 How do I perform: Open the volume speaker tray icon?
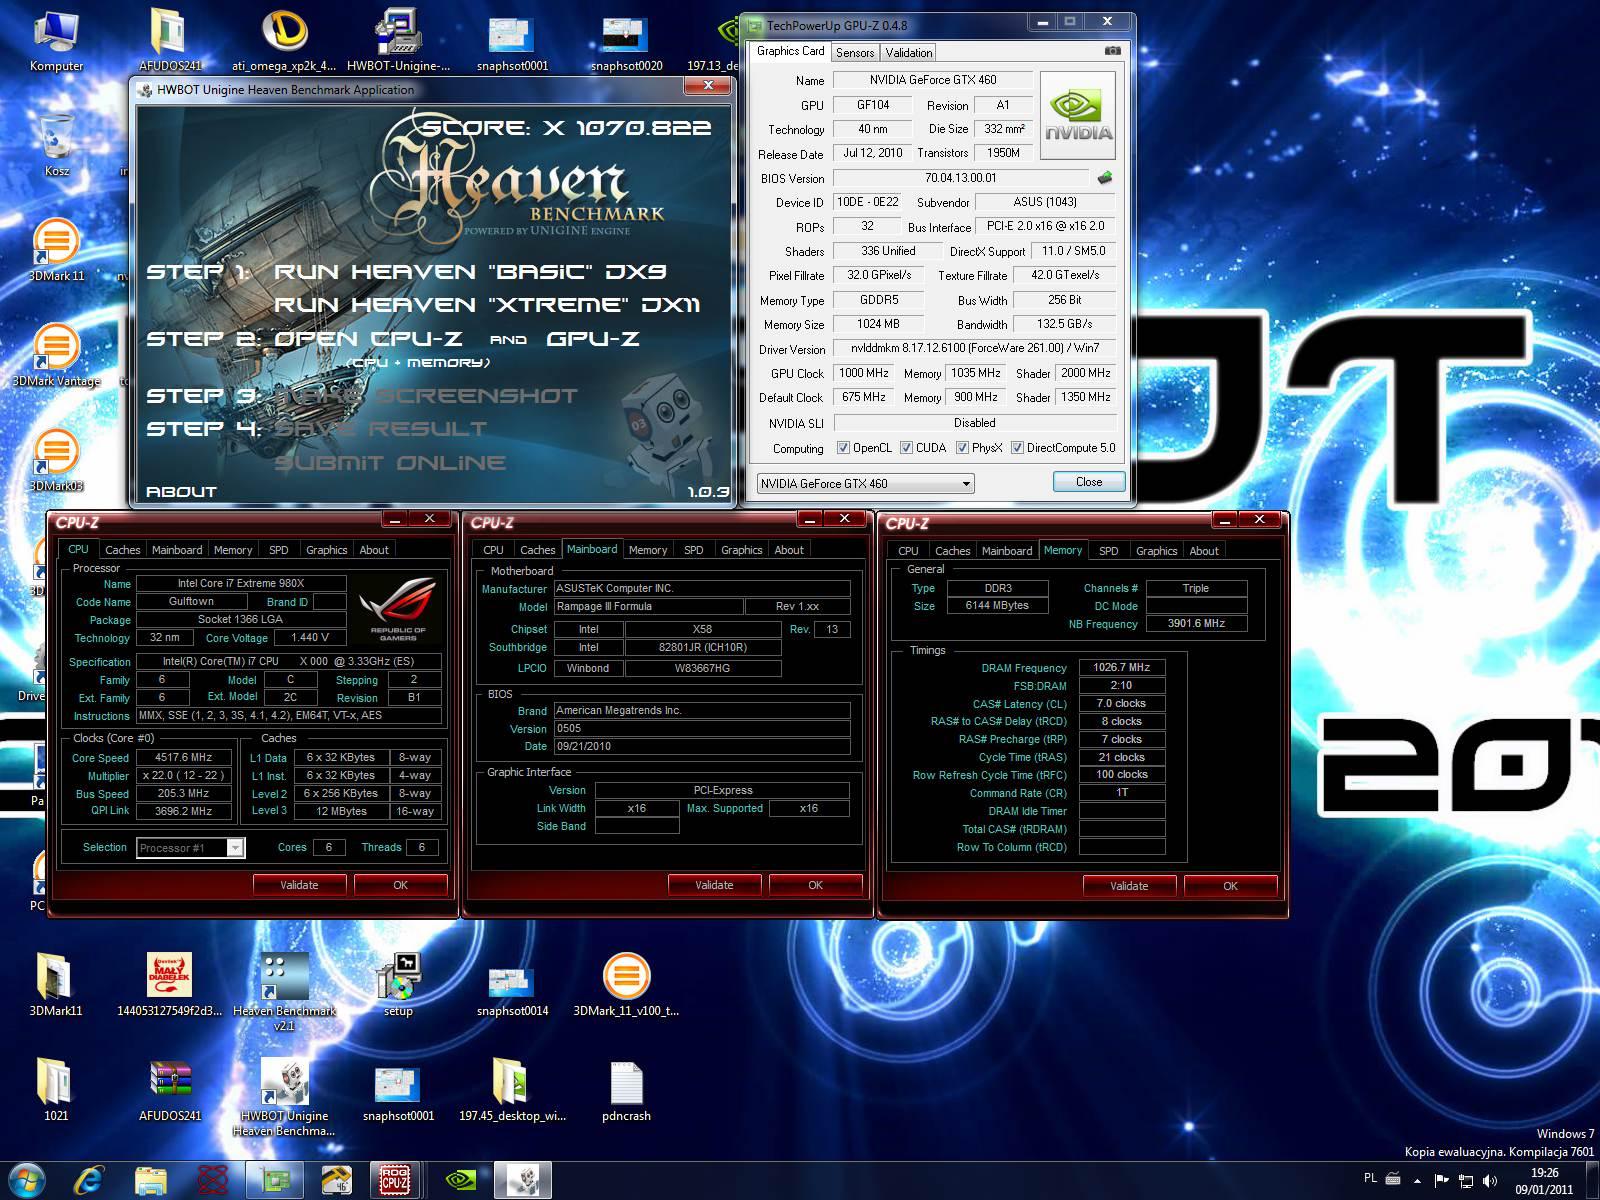click(1491, 1181)
